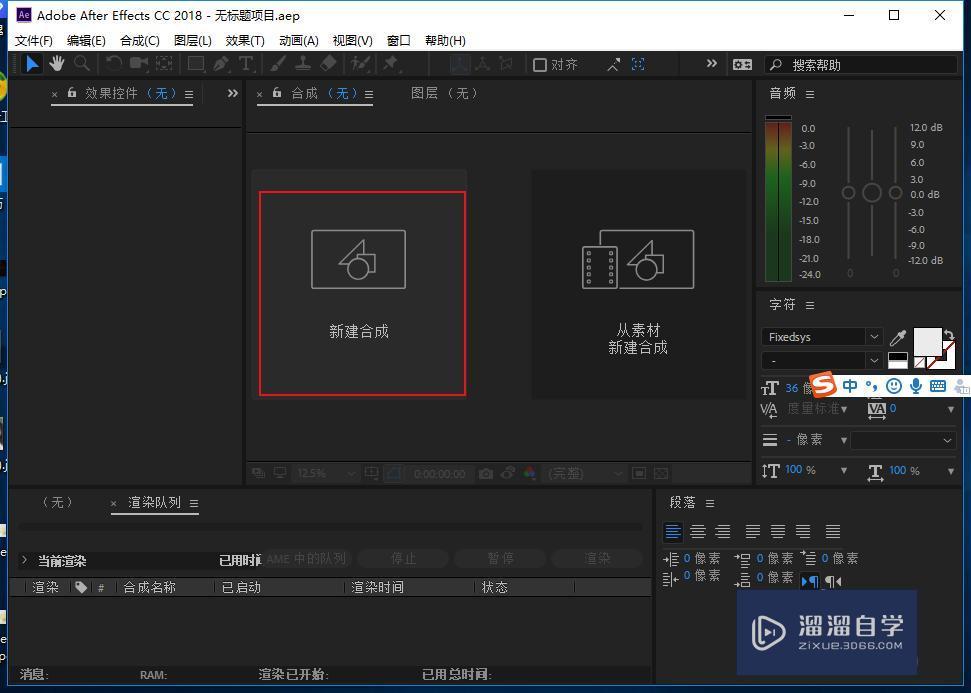Viewport: 971px width, 693px height.
Task: Set paragraph align left
Action: 673,531
